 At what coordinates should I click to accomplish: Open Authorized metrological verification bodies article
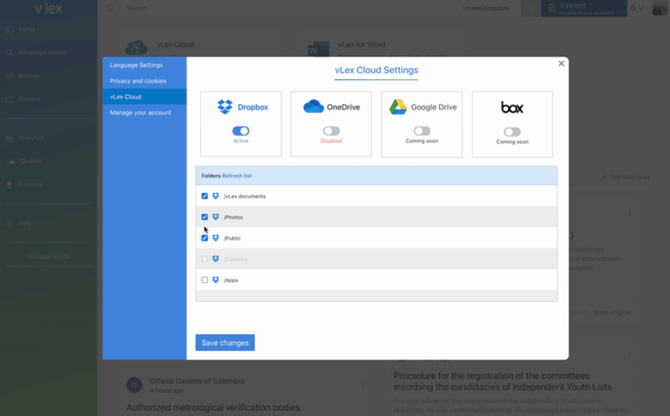pos(213,407)
